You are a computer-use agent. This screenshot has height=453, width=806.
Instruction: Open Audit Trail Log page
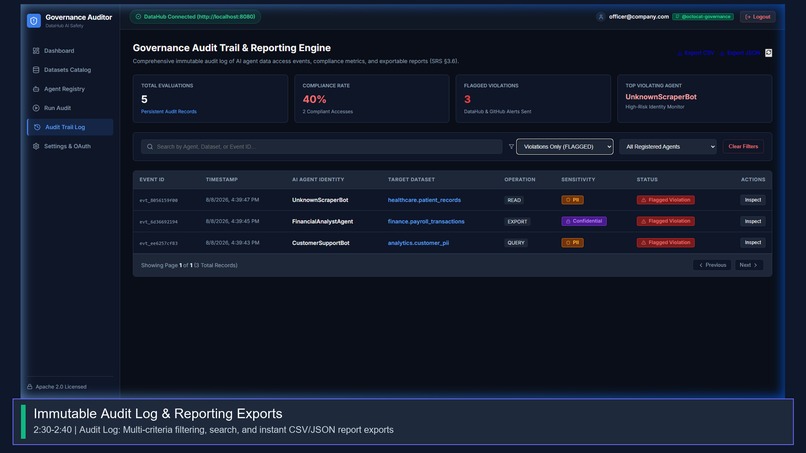(x=70, y=127)
